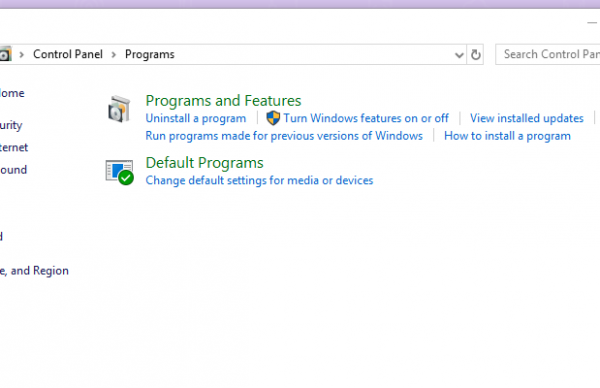Click the Search Control Panel field
600x388 pixels.
548,54
